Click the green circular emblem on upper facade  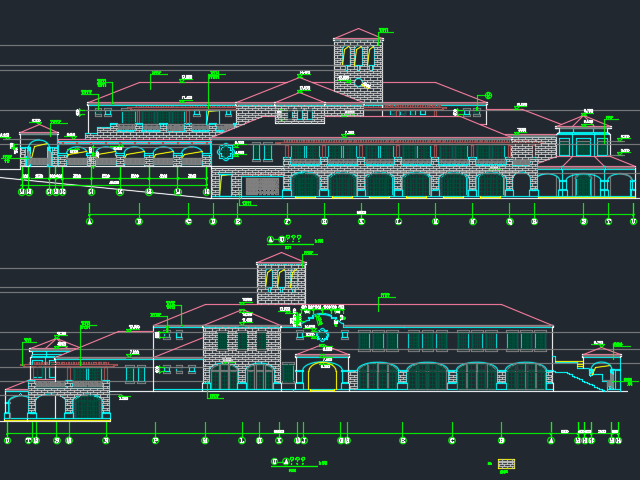[226, 152]
